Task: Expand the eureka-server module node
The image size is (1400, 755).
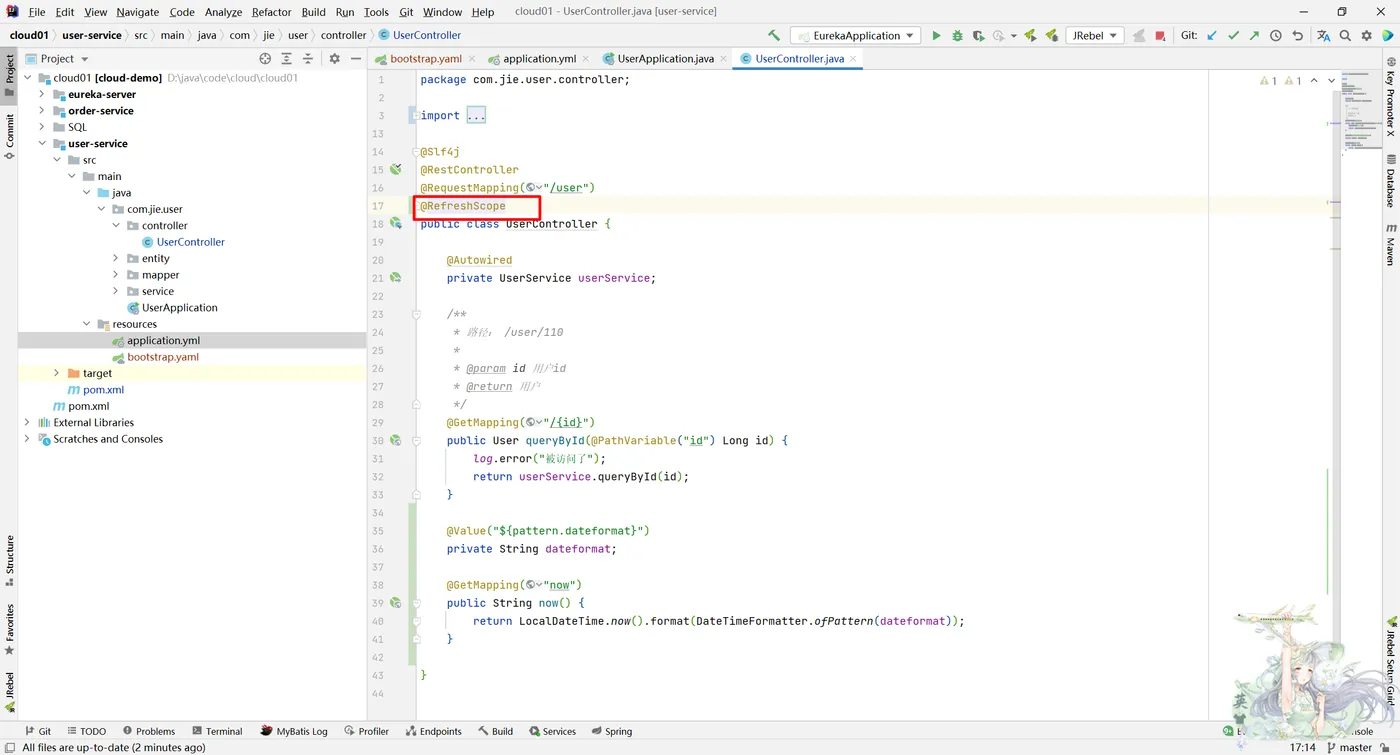Action: click(42, 94)
